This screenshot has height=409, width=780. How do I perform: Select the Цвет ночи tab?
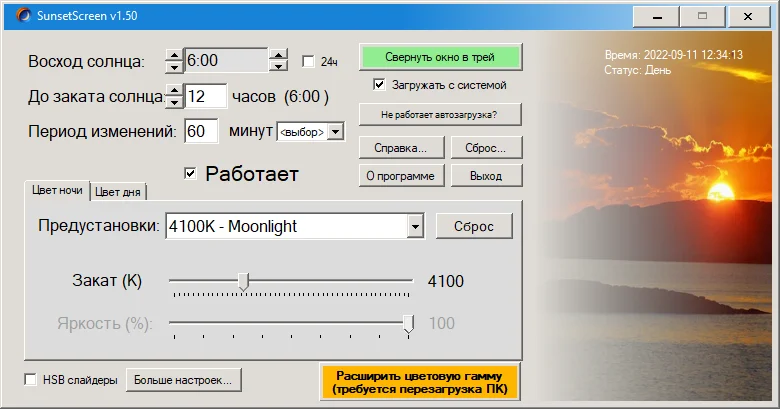[x=57, y=190]
